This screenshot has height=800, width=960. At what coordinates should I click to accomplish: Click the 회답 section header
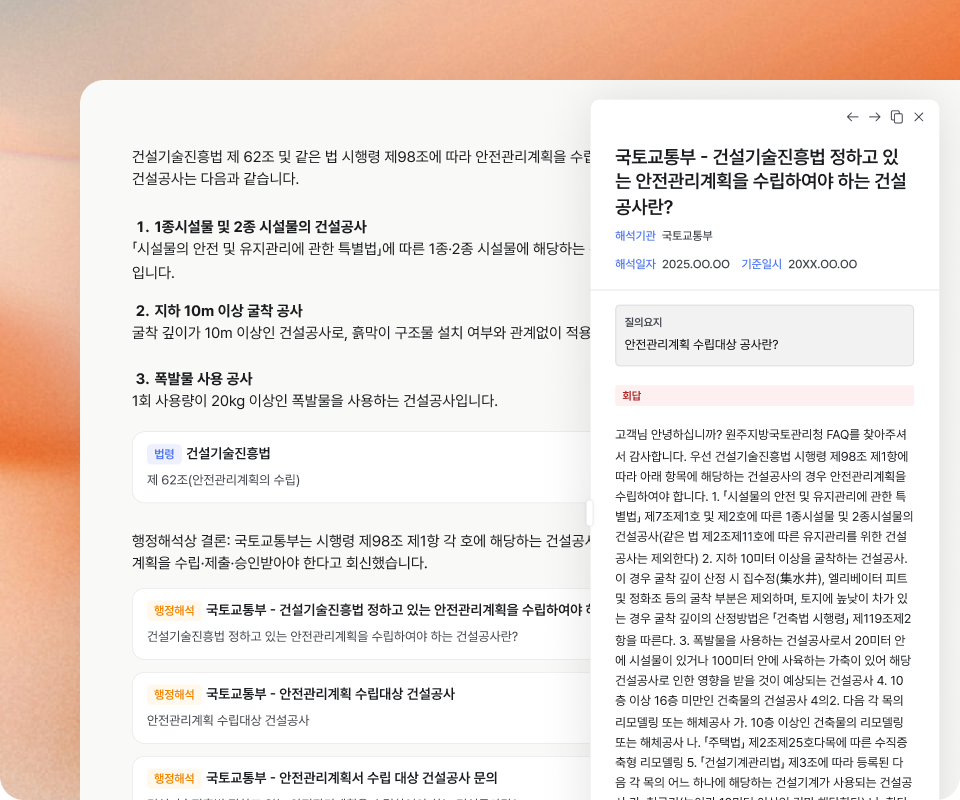click(x=764, y=395)
